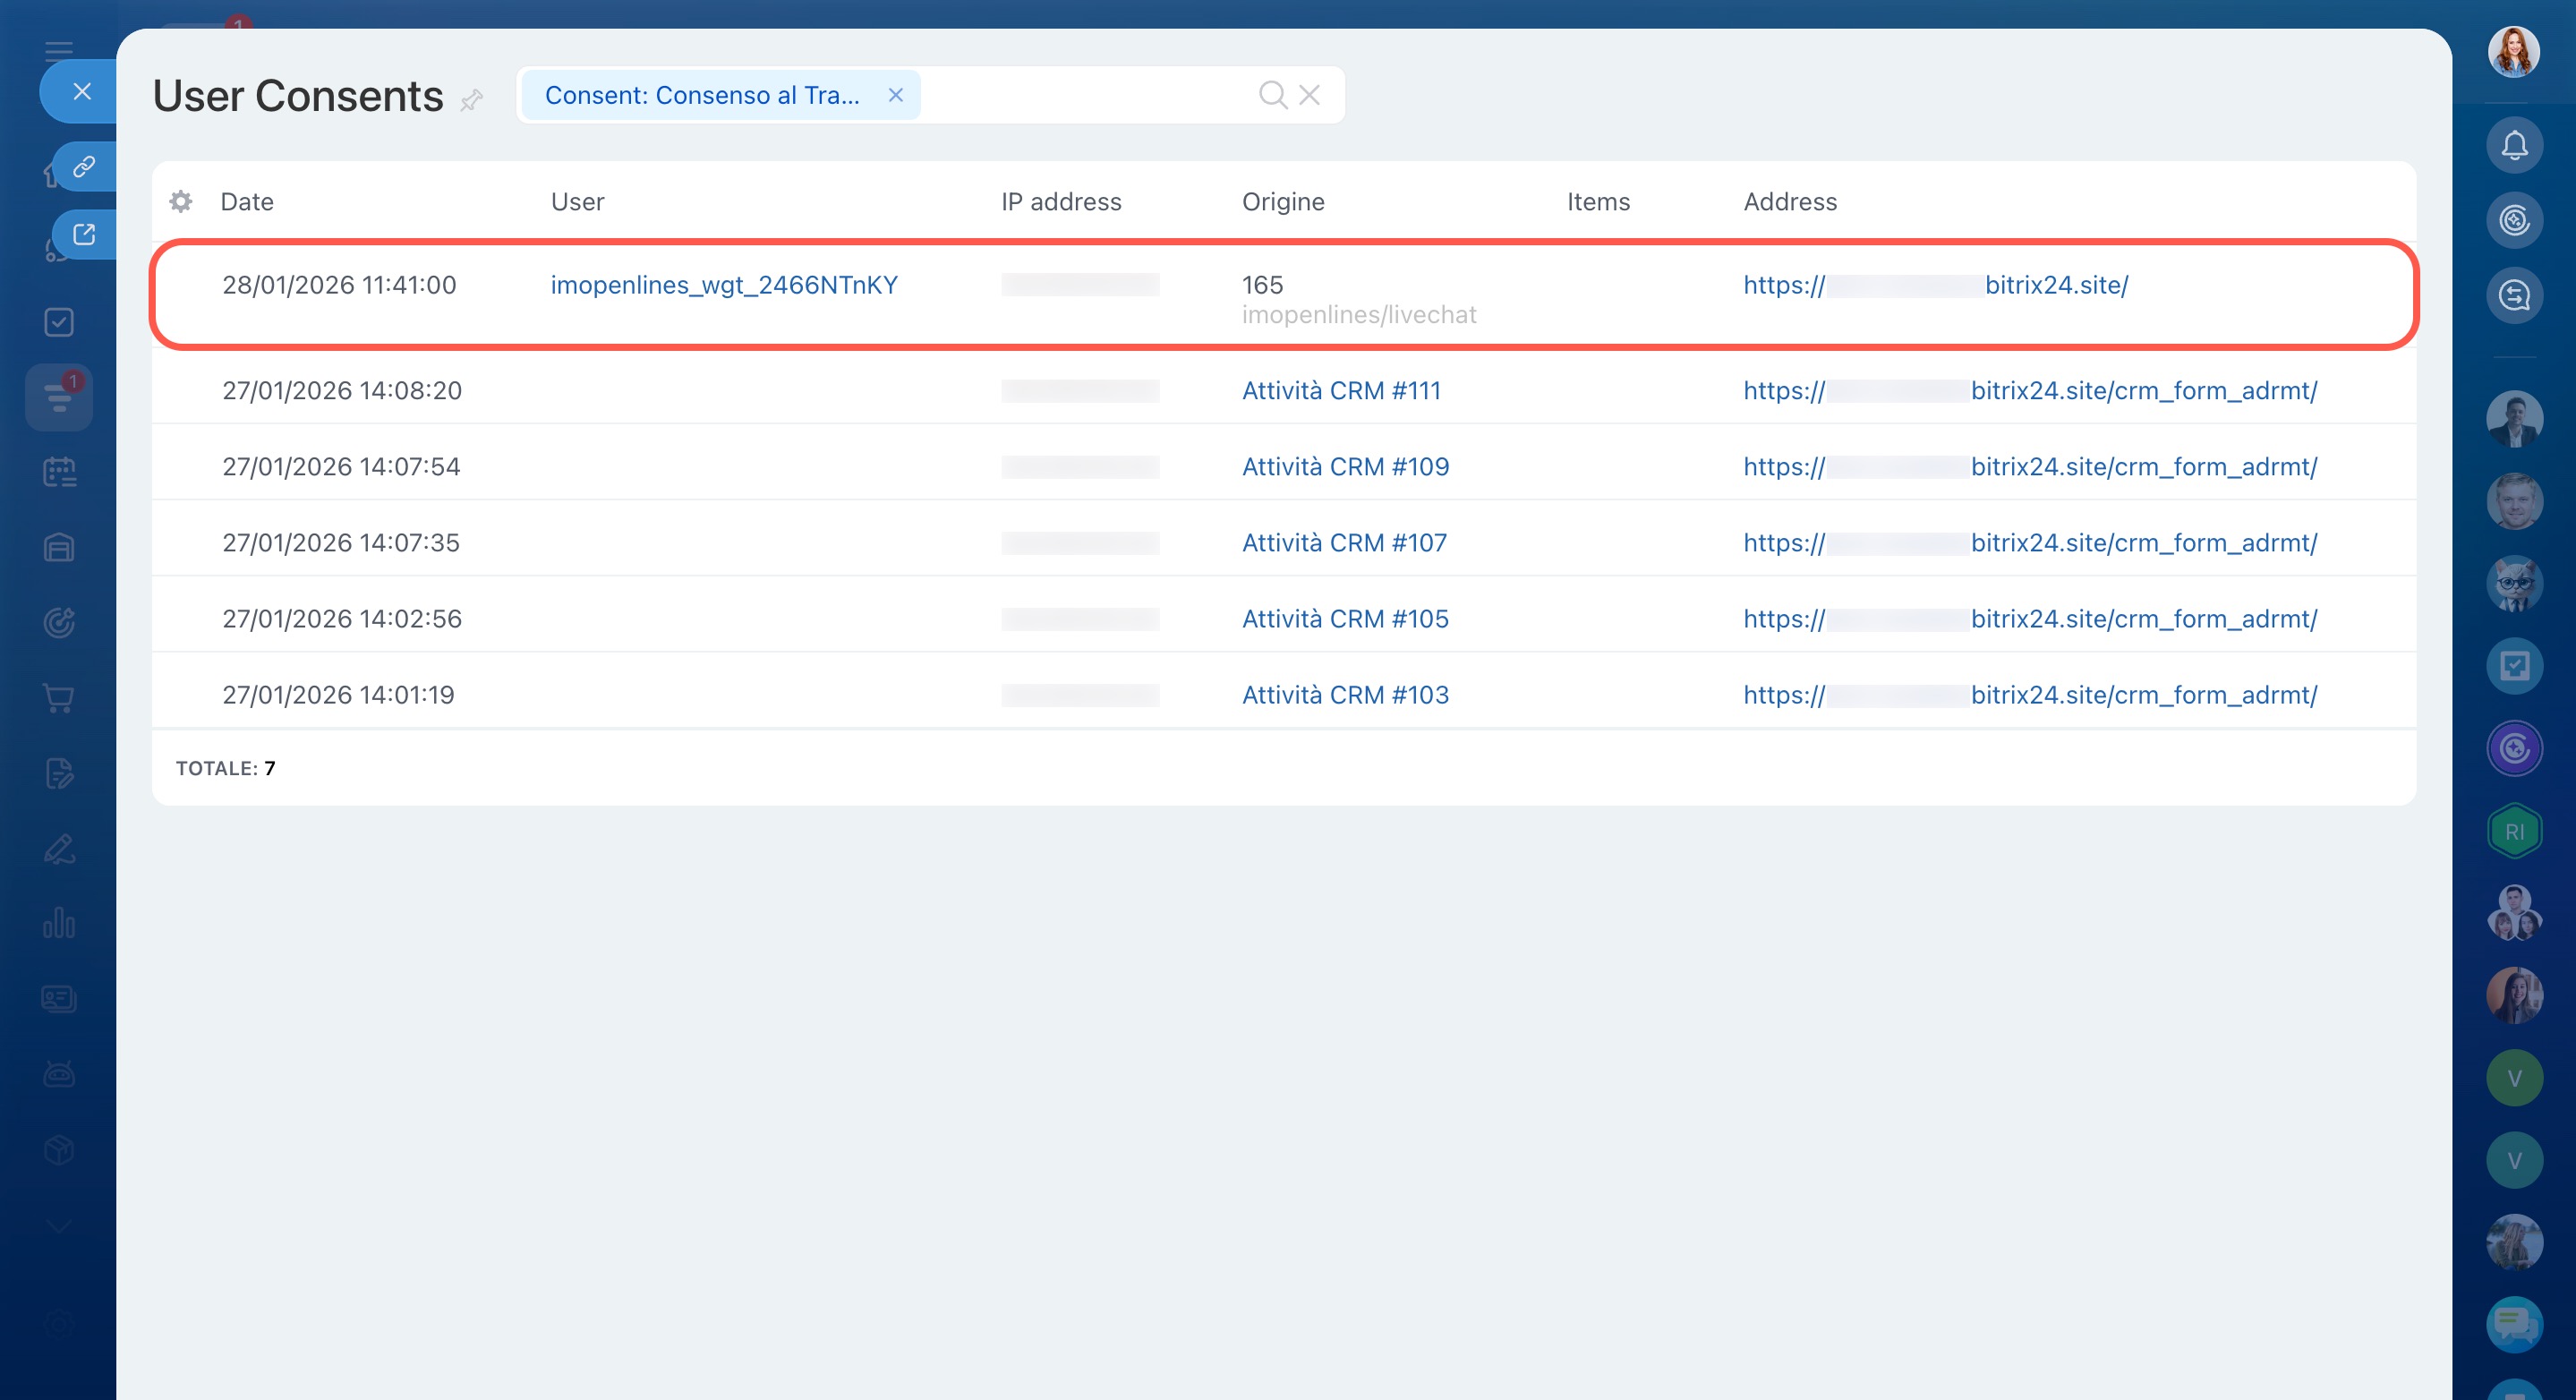Open user profile avatar top right
Viewport: 2576px width, 1400px height.
(2513, 53)
